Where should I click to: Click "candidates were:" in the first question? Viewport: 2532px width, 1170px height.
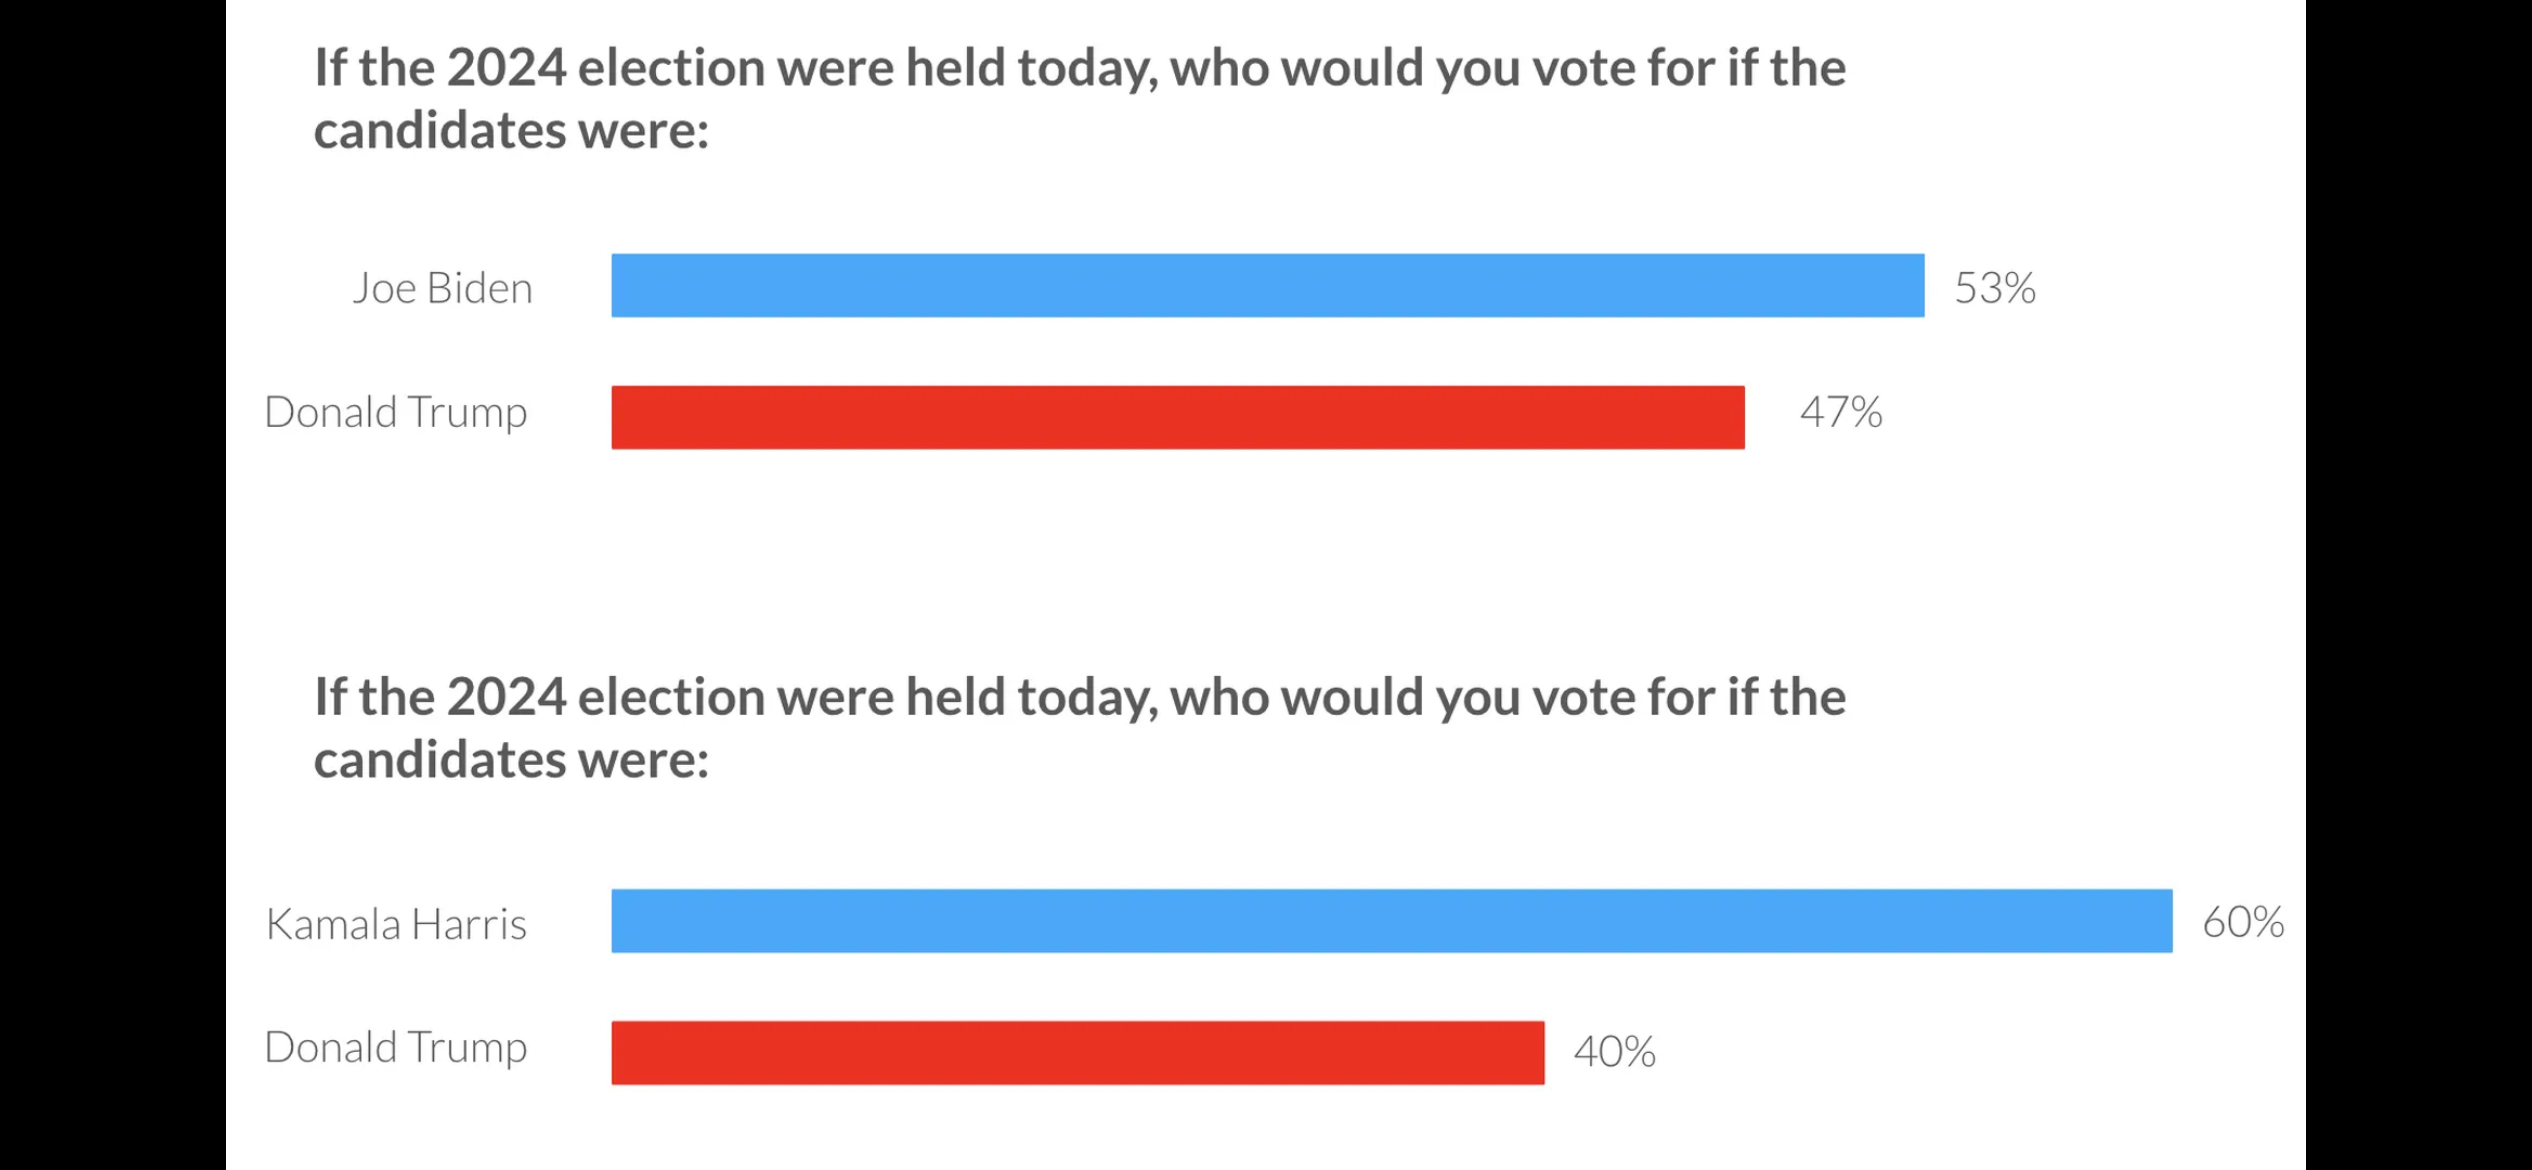[511, 131]
